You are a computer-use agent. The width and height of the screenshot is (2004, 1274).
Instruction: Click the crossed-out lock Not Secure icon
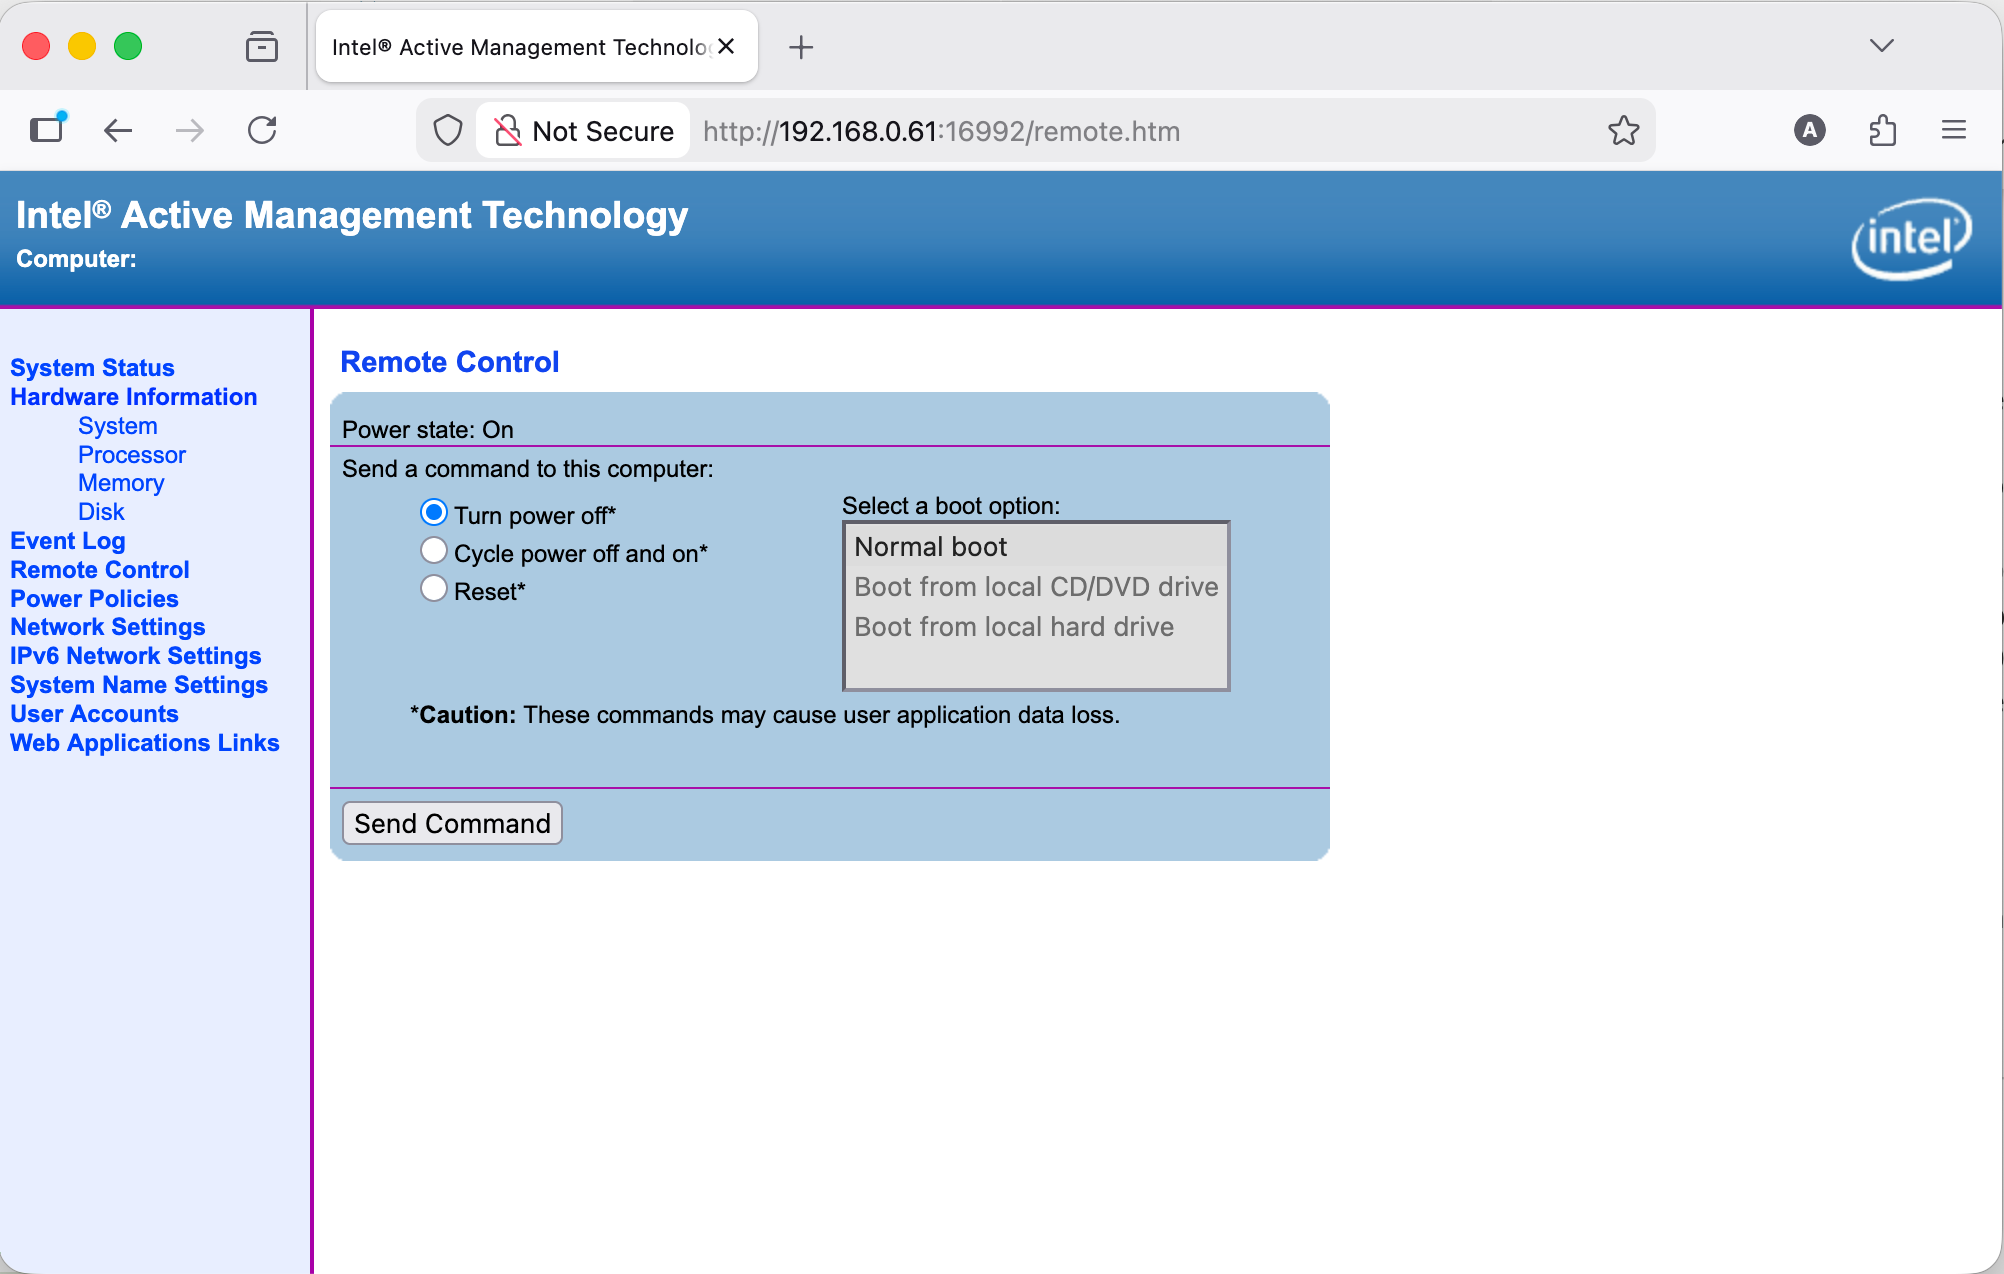509,130
